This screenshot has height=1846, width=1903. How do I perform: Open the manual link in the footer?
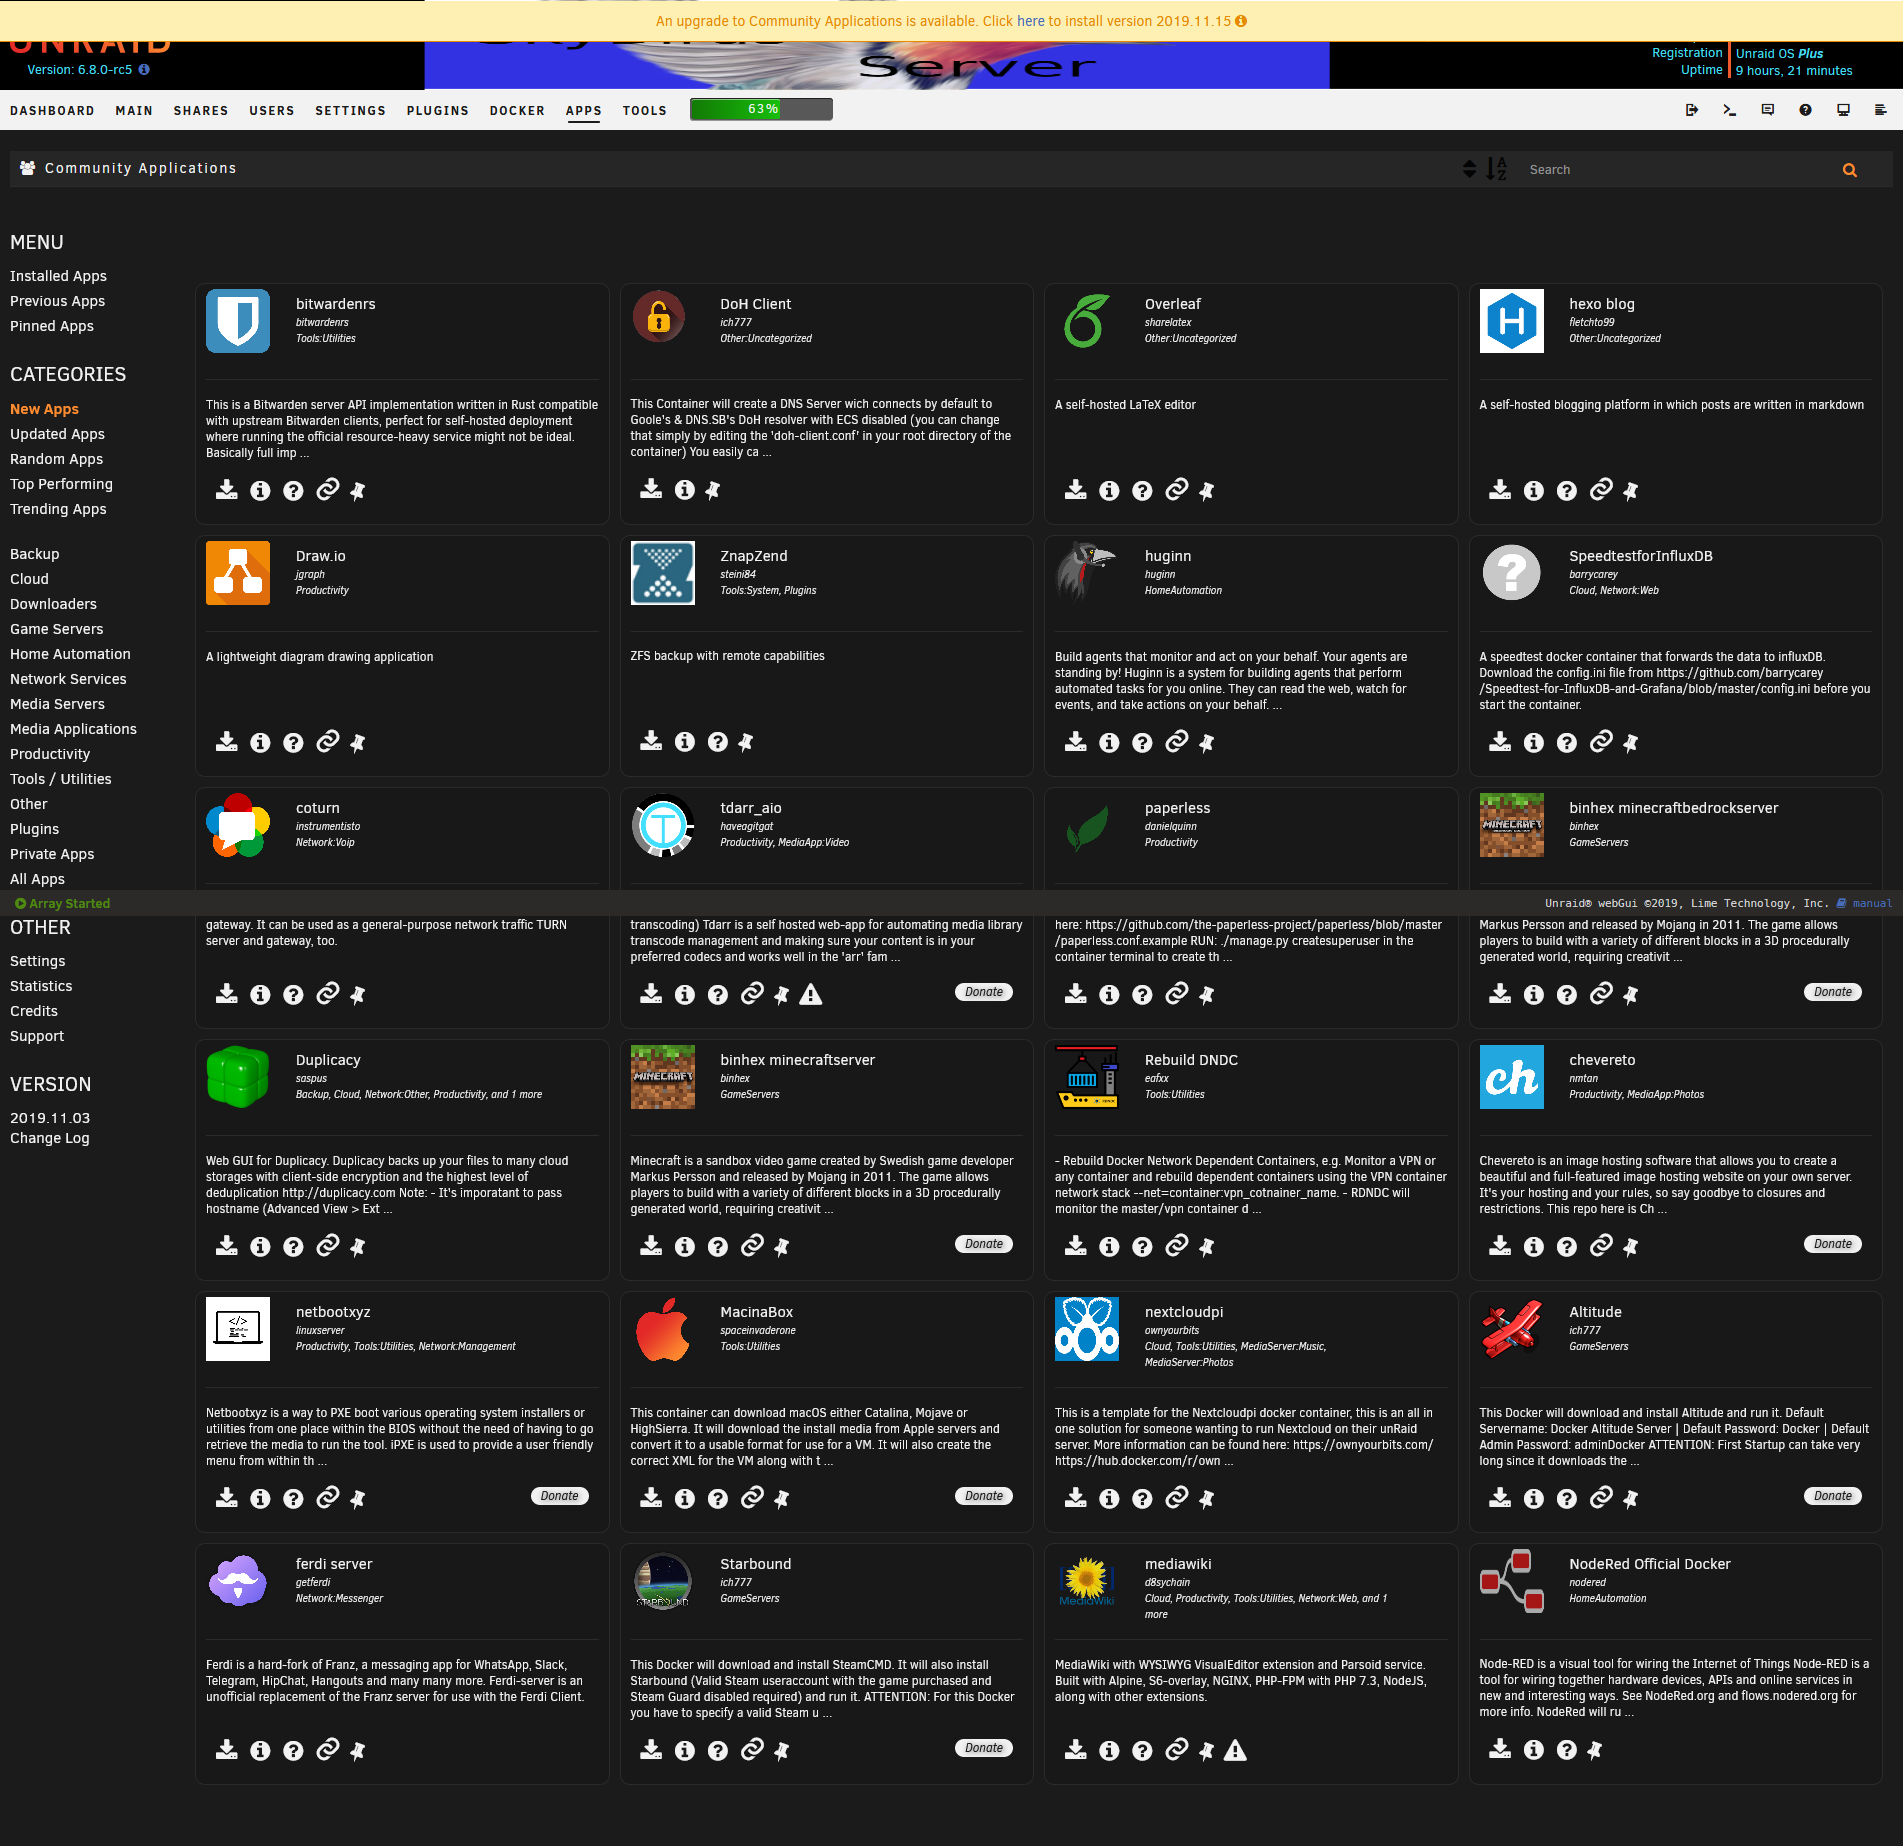point(1872,903)
